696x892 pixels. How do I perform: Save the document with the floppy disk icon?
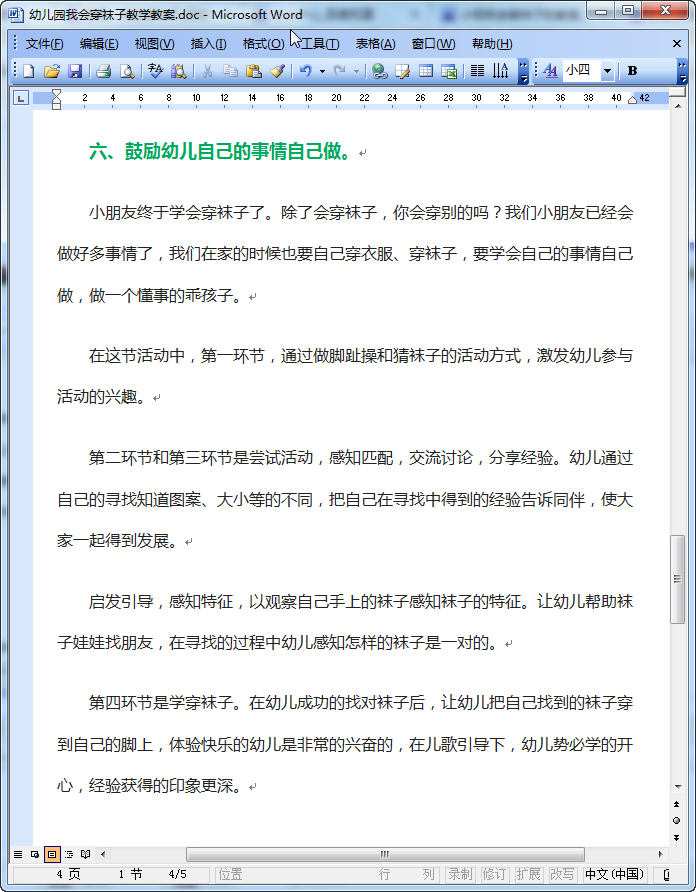(x=75, y=71)
